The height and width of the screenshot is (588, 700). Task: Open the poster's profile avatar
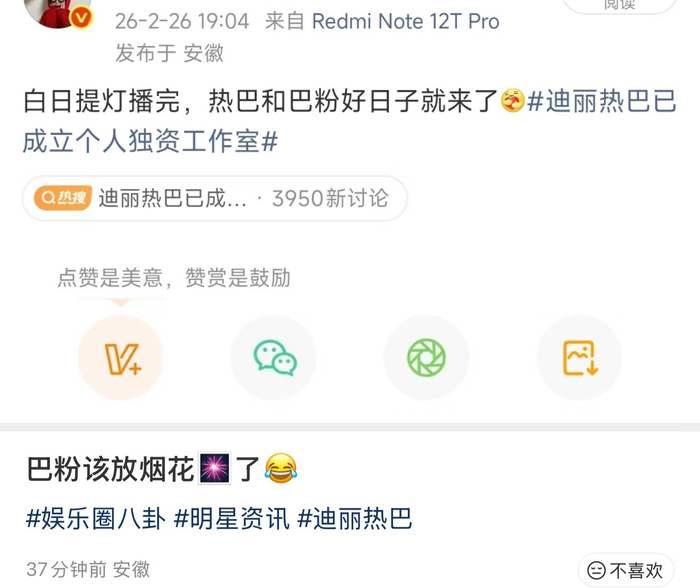56,11
